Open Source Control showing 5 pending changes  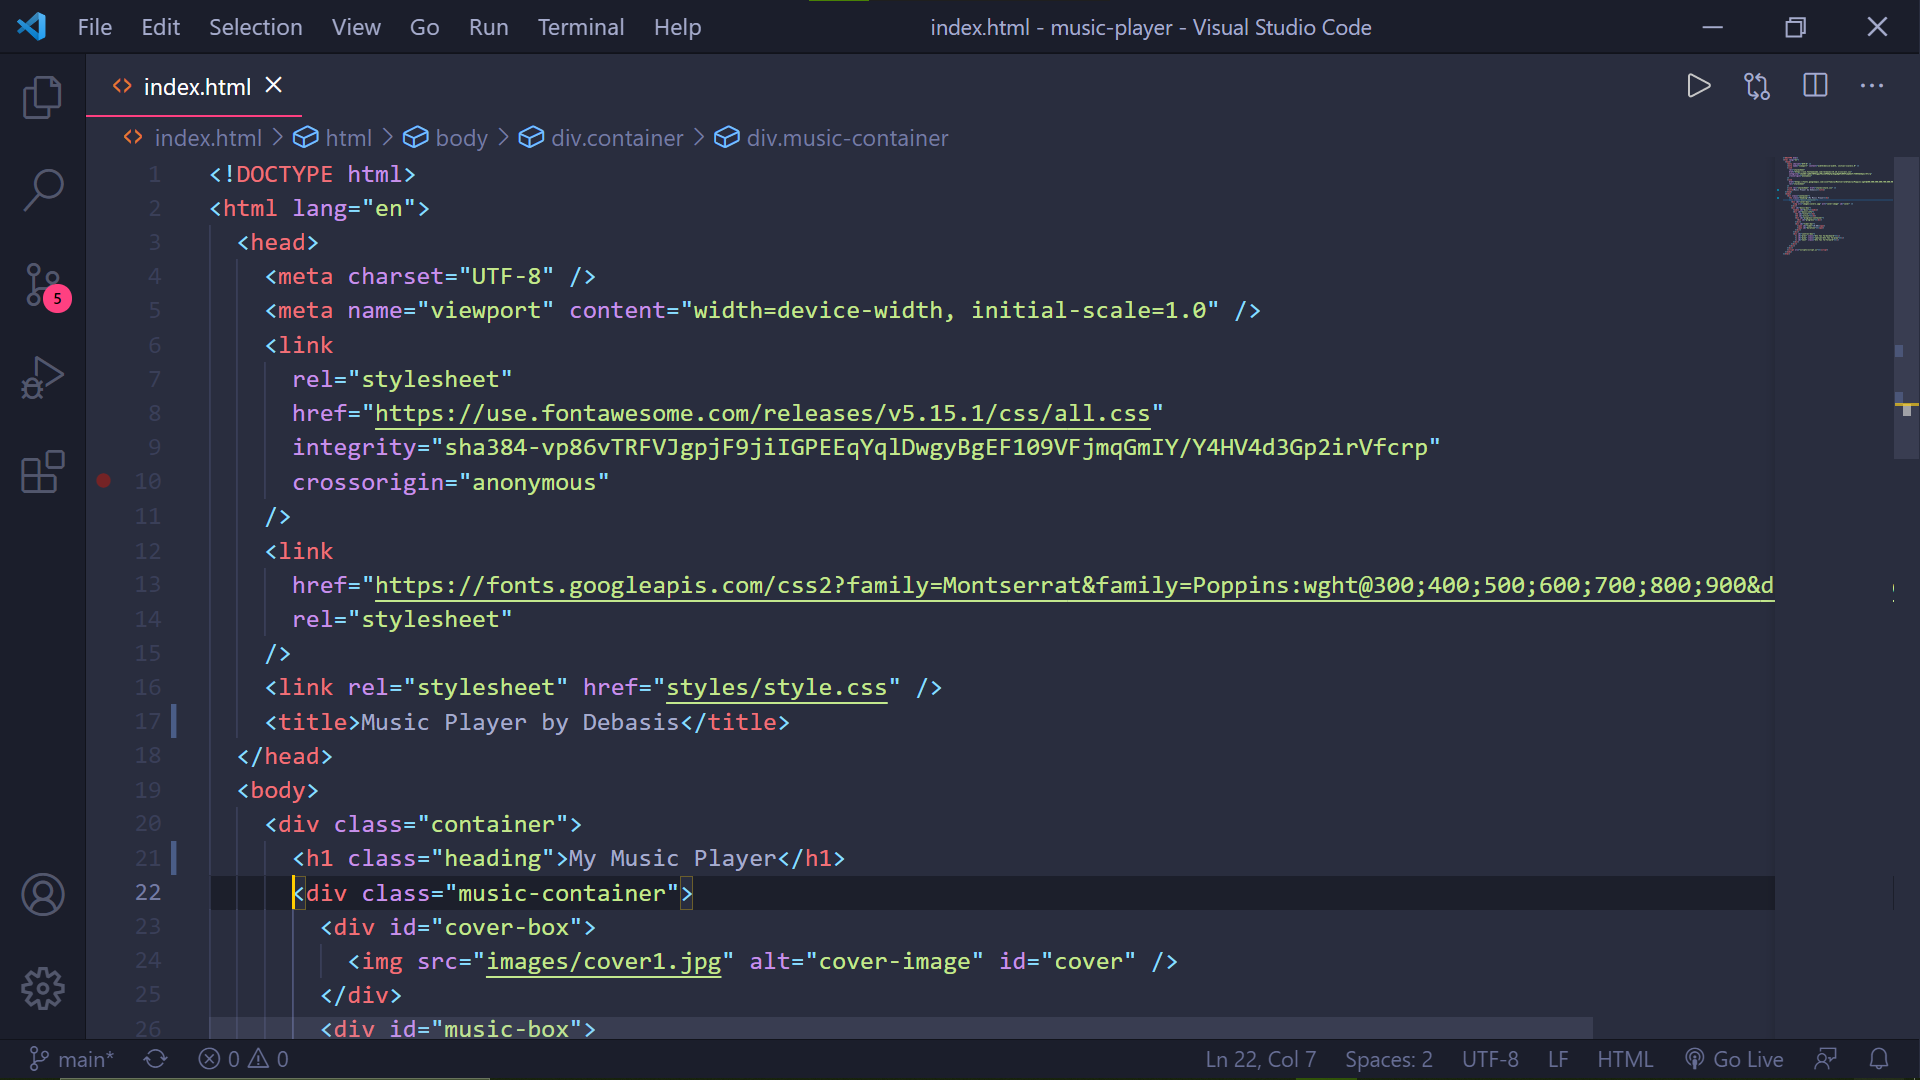point(42,285)
